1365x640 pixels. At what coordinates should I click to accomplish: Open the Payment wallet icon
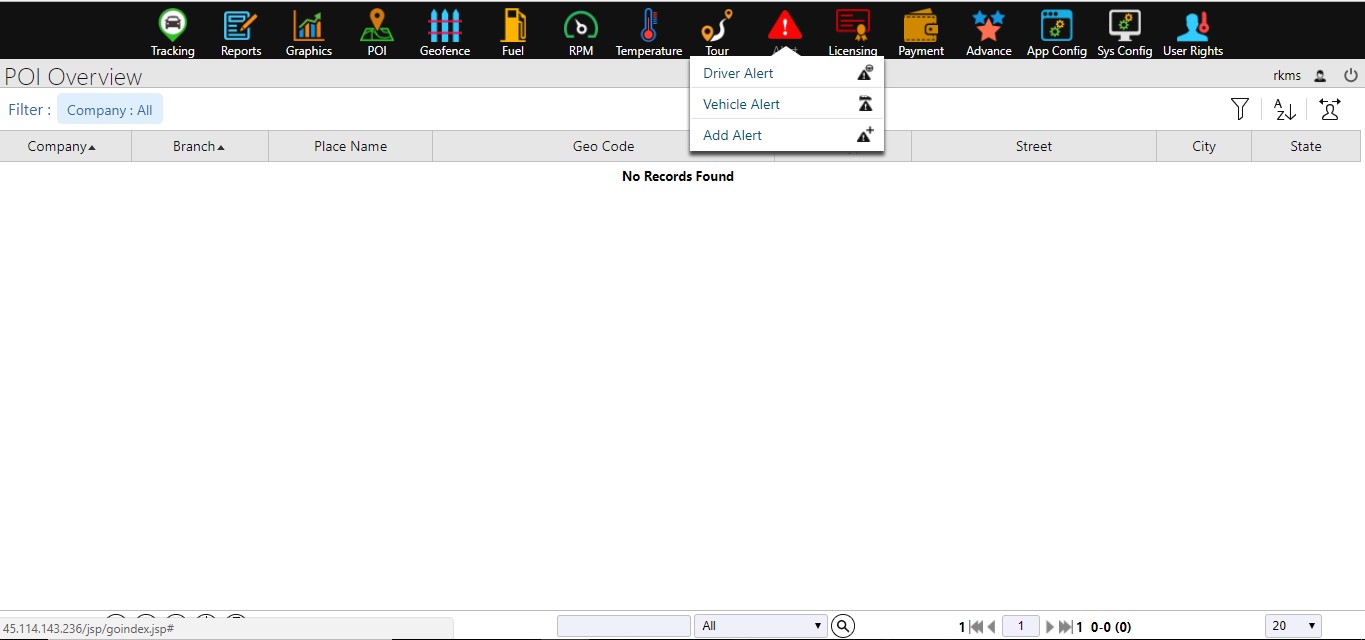pyautogui.click(x=920, y=26)
